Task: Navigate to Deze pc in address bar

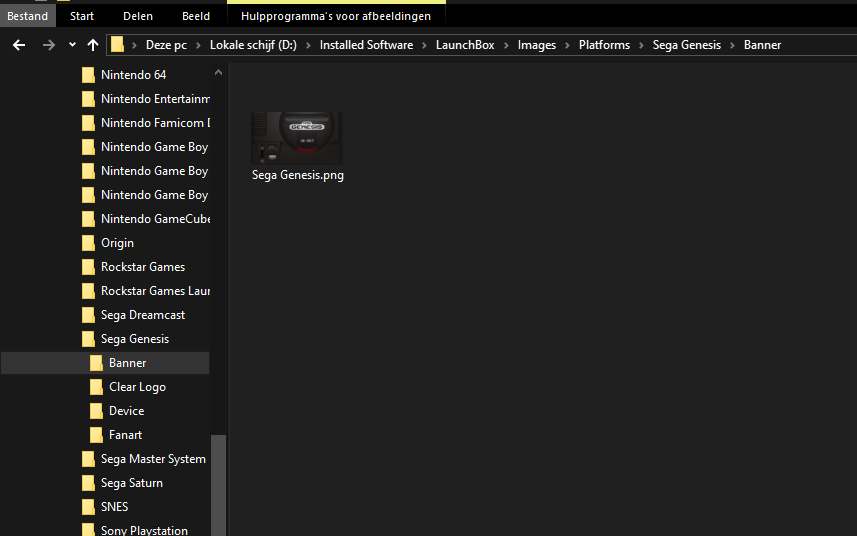Action: pyautogui.click(x=166, y=45)
